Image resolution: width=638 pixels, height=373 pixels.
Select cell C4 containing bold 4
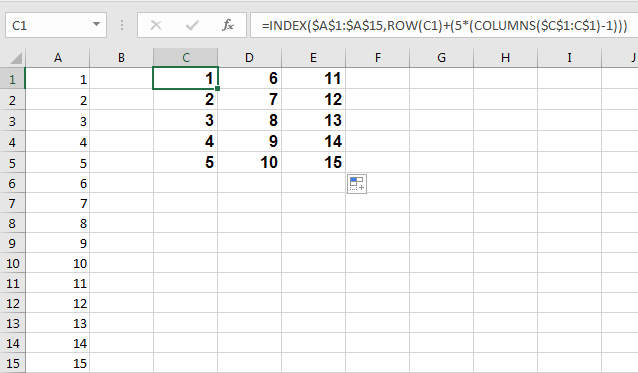tap(186, 142)
